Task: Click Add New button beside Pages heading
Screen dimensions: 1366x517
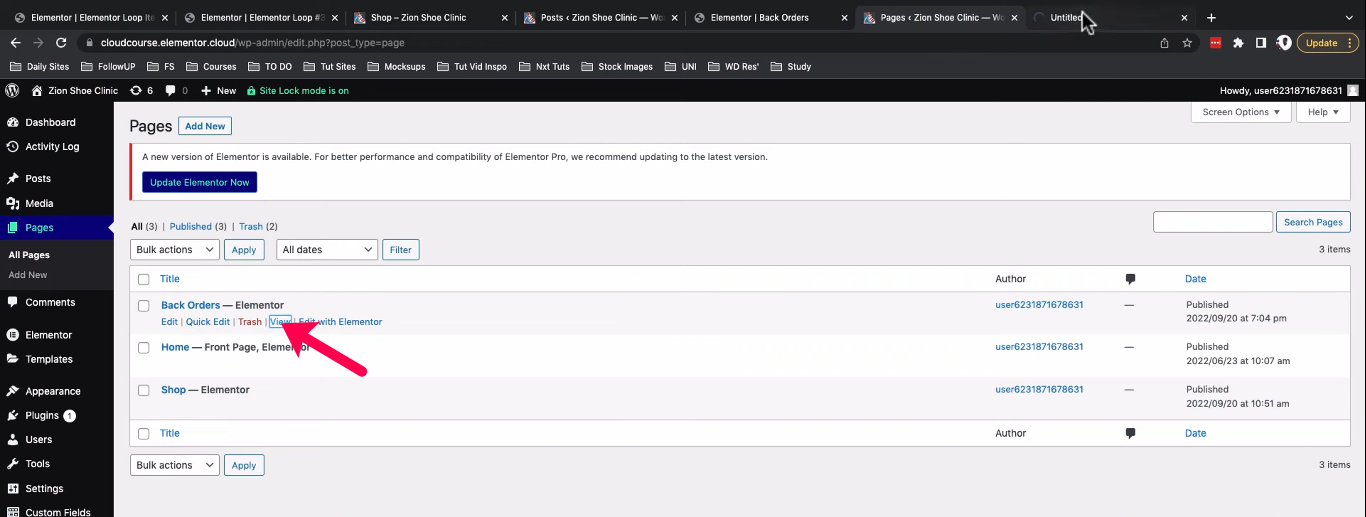Action: coord(205,126)
